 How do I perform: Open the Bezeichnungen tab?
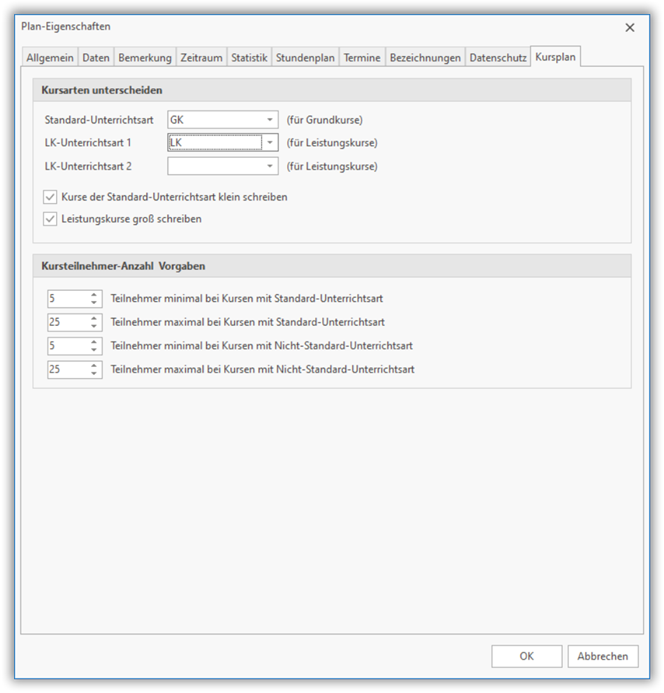click(425, 58)
